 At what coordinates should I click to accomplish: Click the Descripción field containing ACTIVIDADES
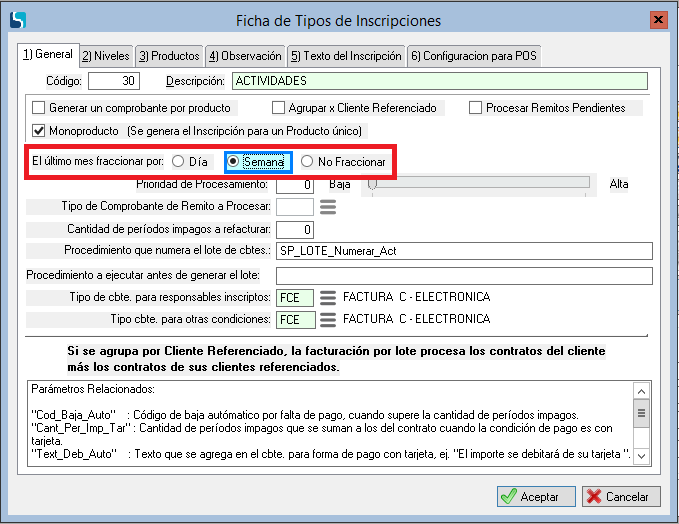coord(439,81)
